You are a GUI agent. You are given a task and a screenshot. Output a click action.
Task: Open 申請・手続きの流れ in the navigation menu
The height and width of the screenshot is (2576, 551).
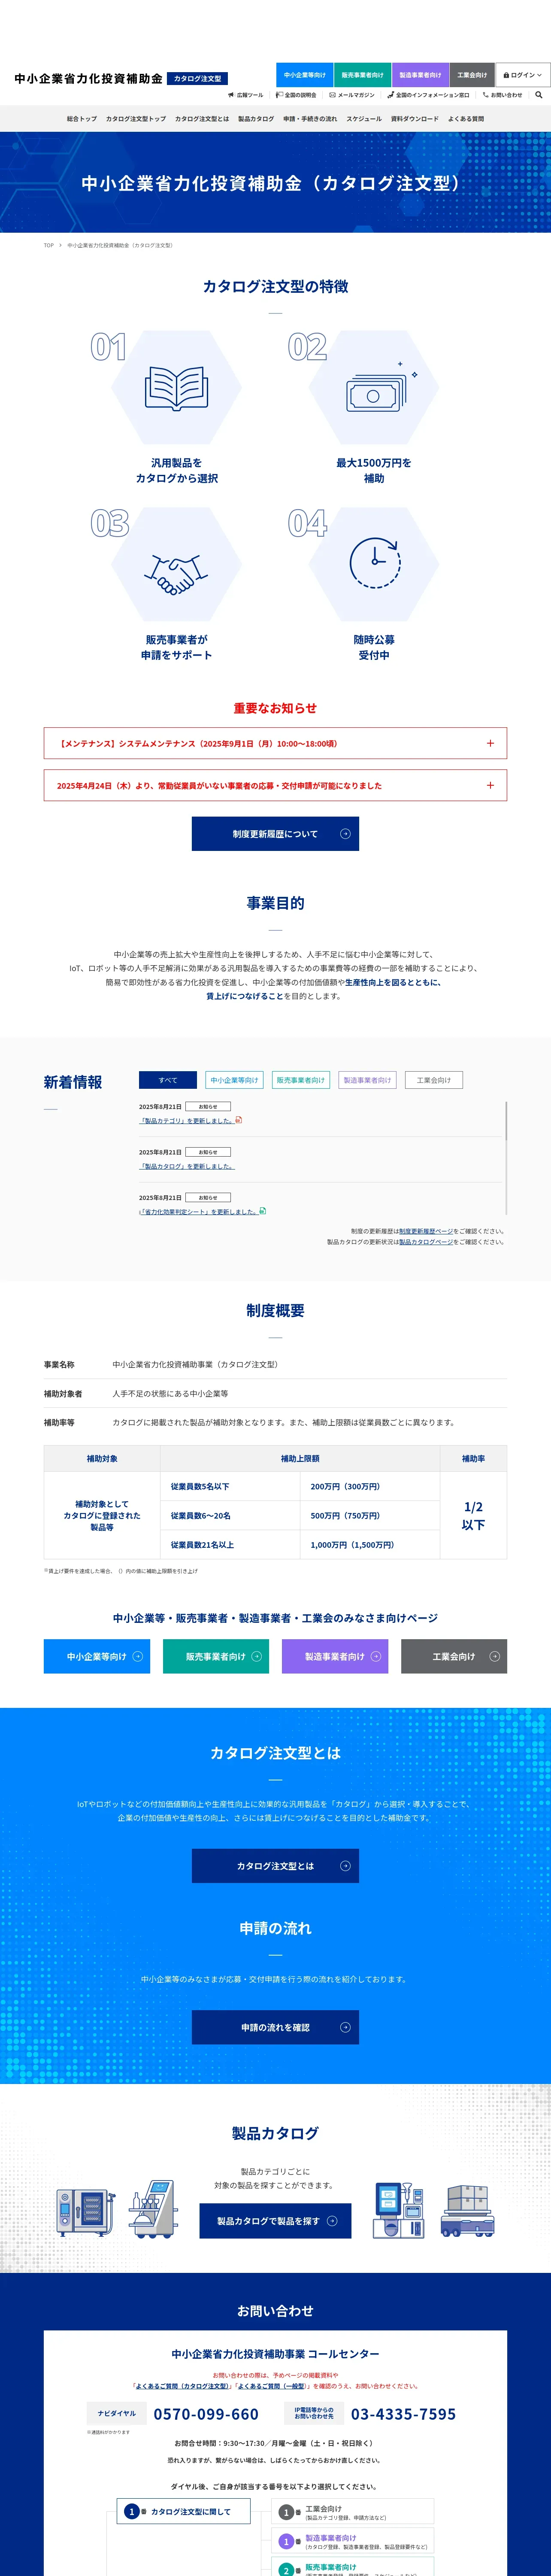point(310,119)
